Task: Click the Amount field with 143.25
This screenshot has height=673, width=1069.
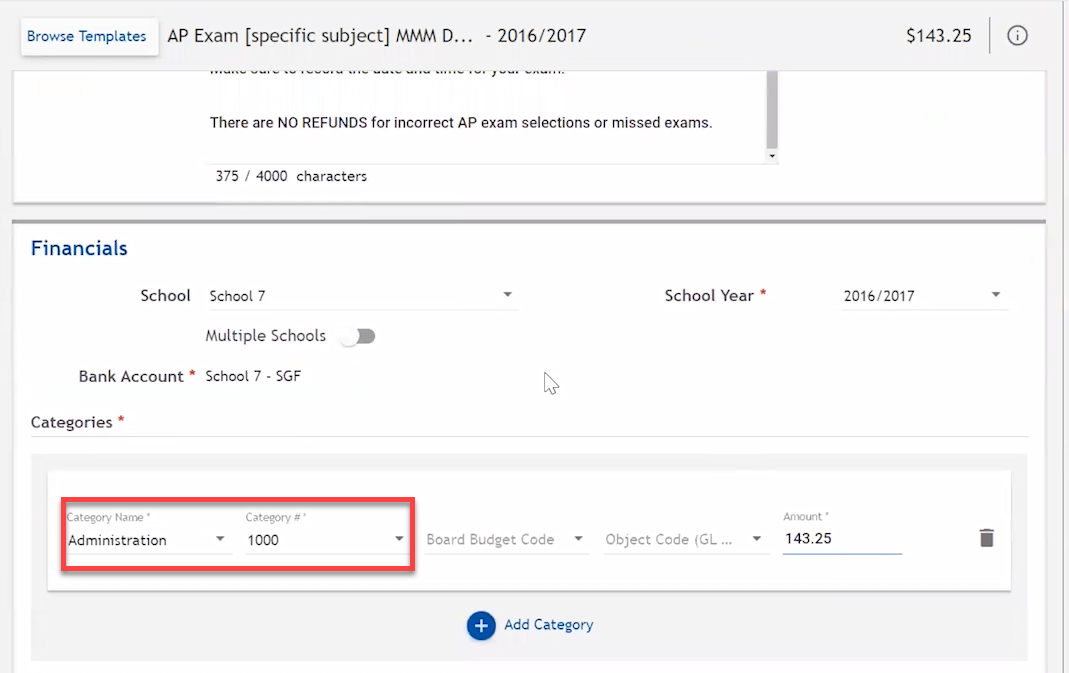Action: (842, 539)
